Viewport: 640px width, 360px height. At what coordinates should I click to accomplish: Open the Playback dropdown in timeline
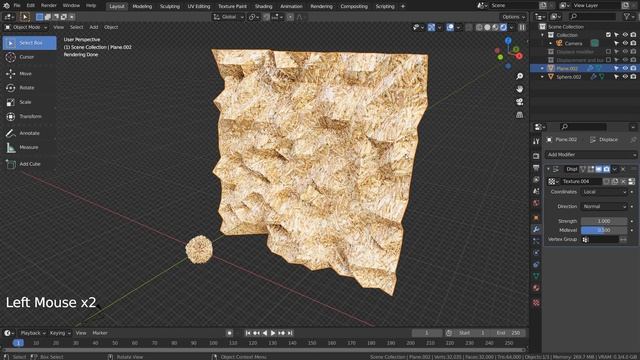[33, 333]
